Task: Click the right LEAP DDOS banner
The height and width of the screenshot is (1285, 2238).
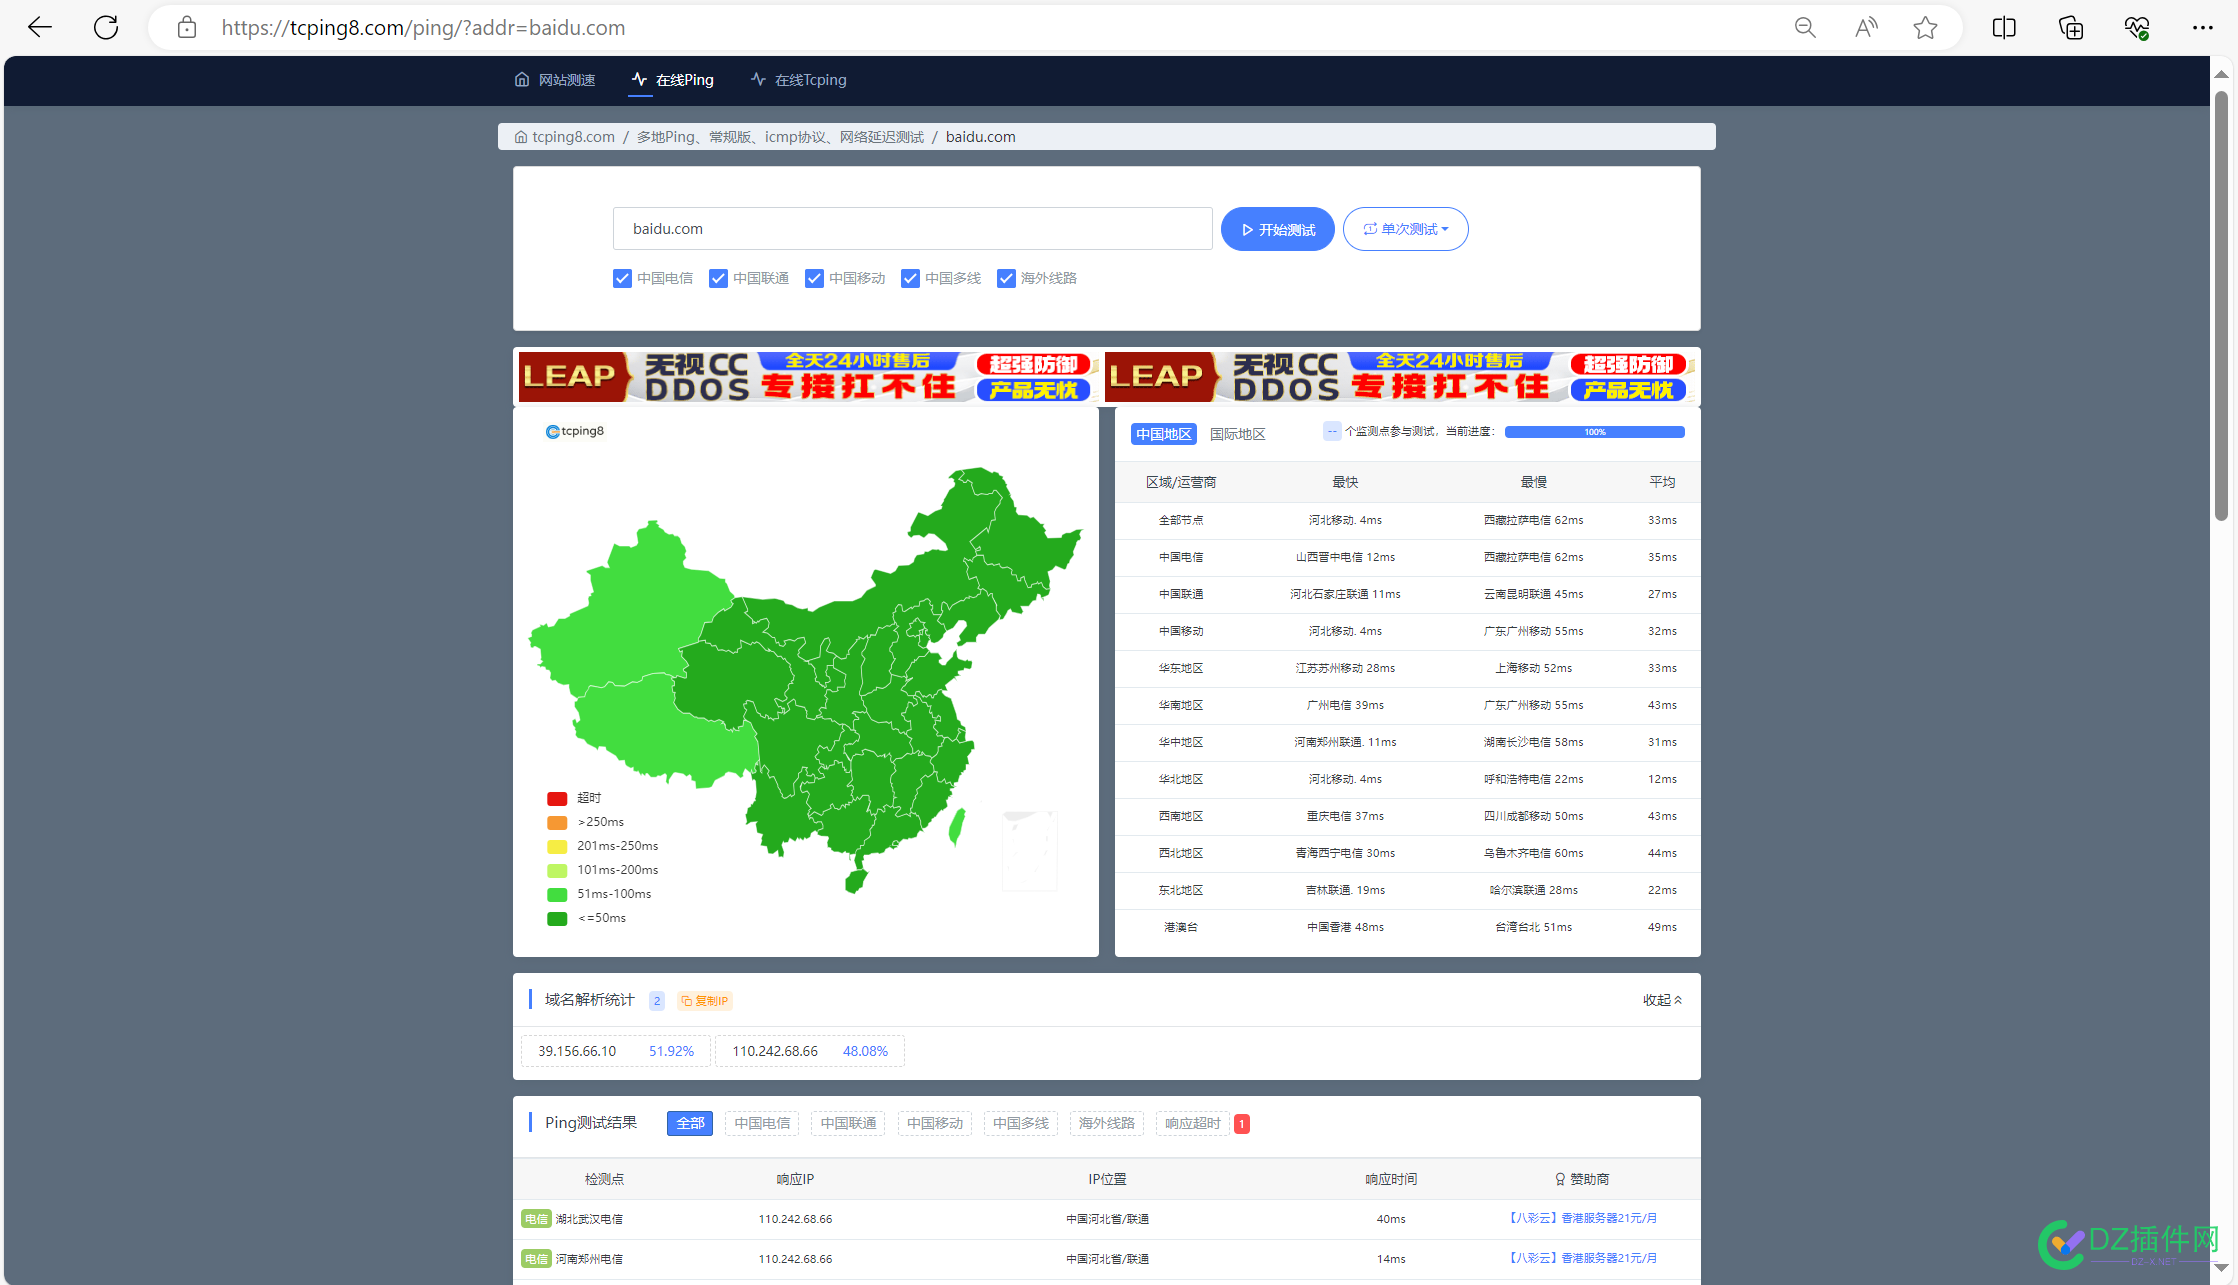Action: 1399,376
